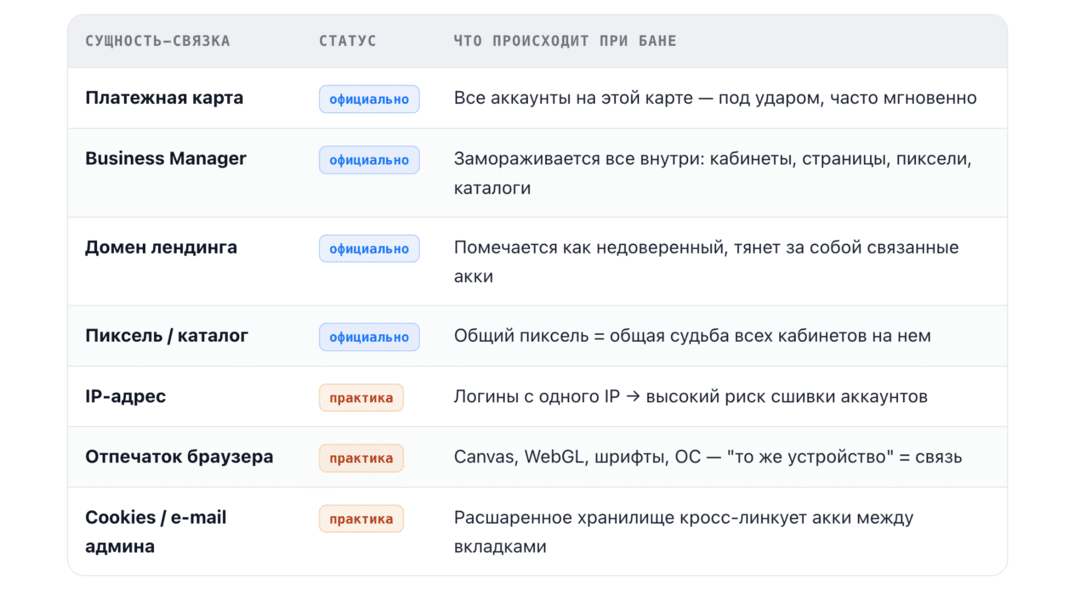Click text 'Замораживается все внутри: кабинеты'

[x=623, y=158]
